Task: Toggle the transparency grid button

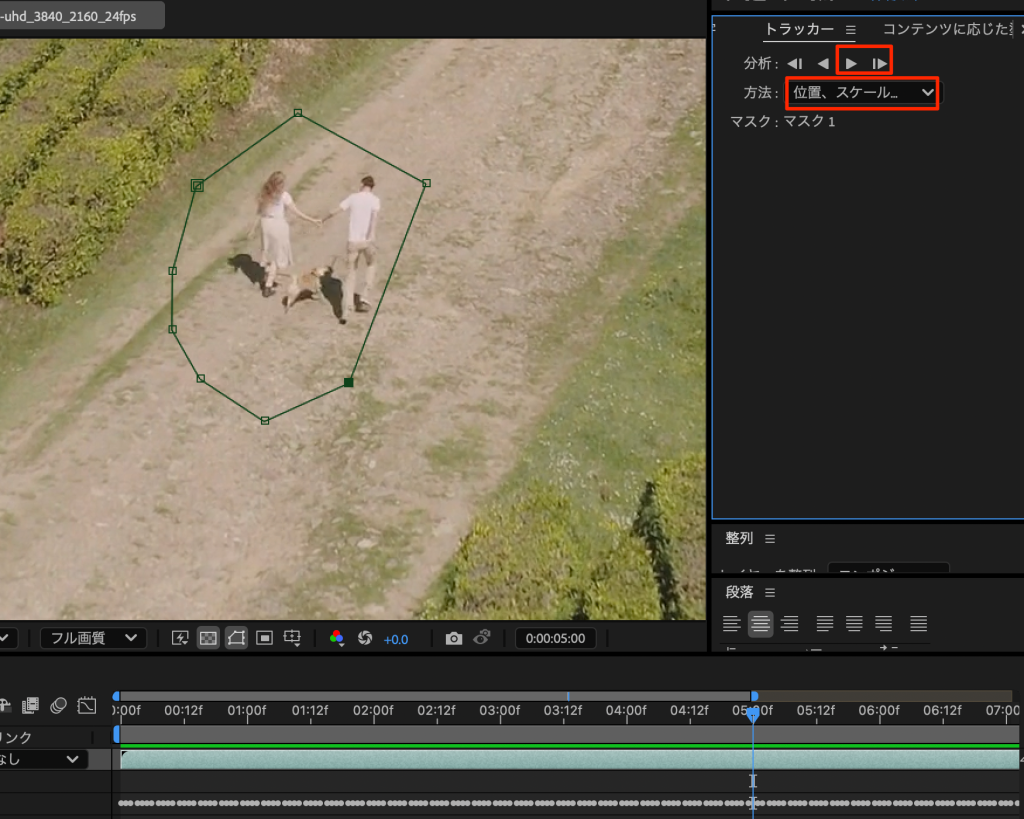Action: pyautogui.click(x=208, y=638)
